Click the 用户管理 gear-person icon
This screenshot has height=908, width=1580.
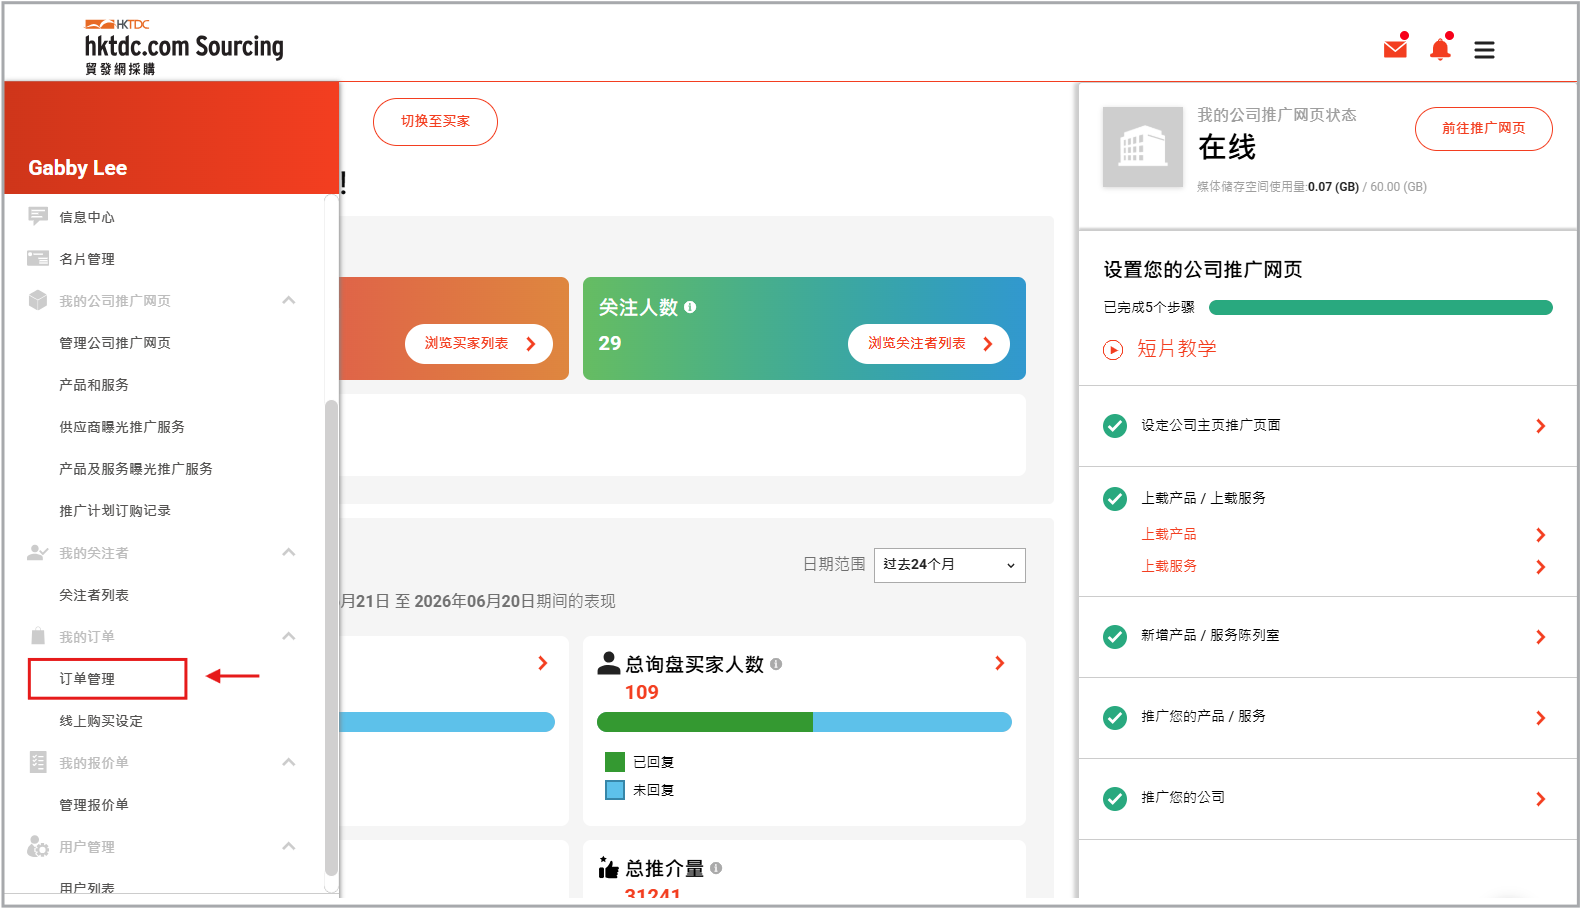38,846
